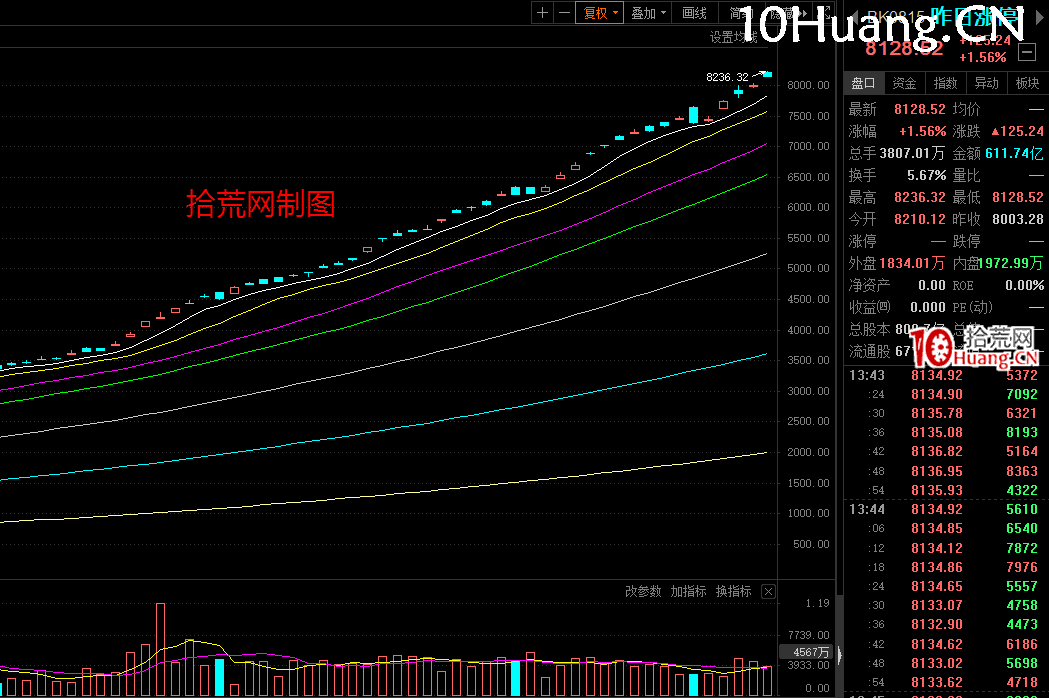The image size is (1049, 698).
Task: Click tick row 8133.07 volume 4758
Action: coord(943,605)
